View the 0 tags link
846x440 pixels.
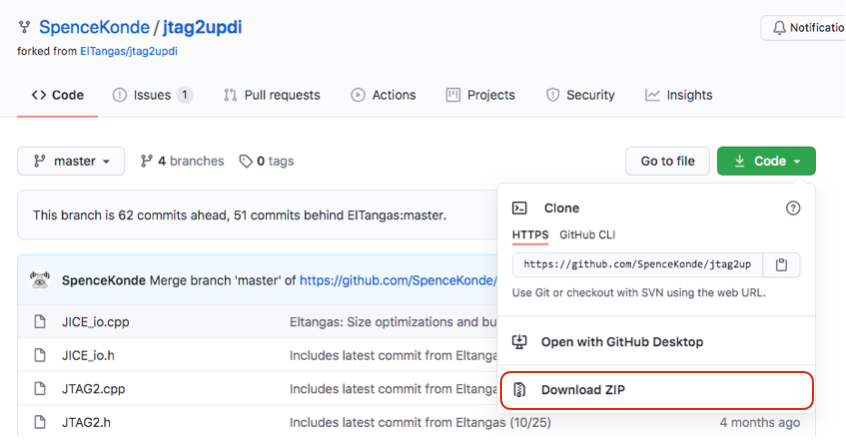[x=267, y=161]
